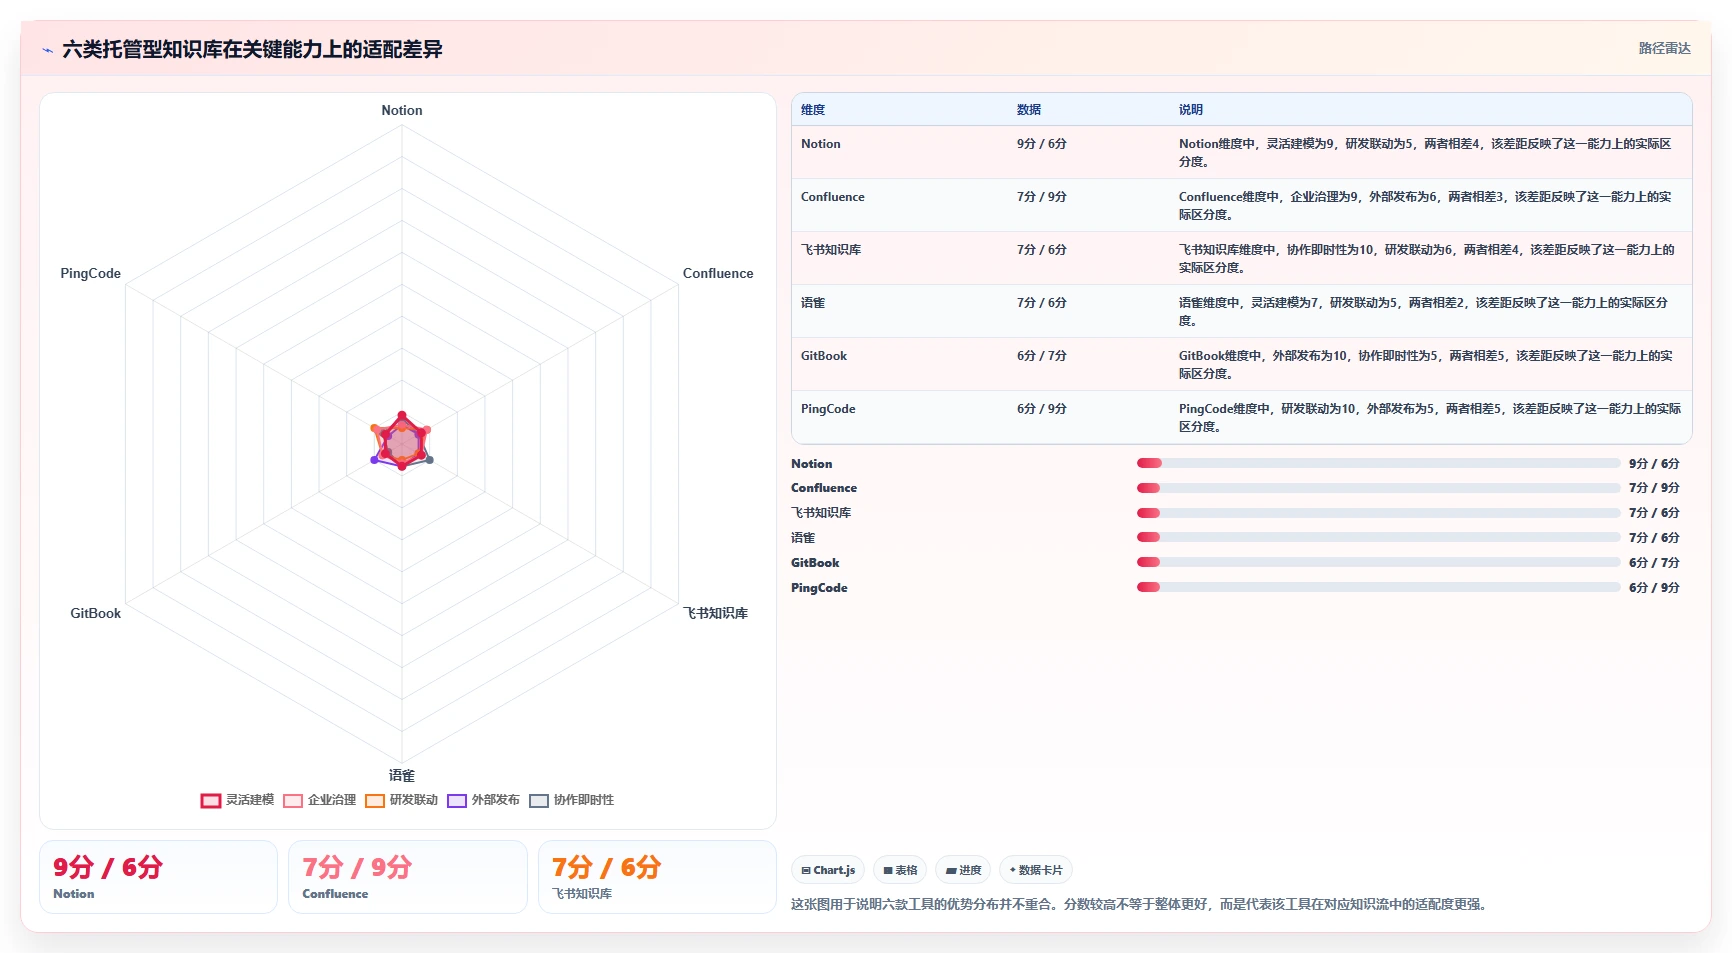Toggle the 协作即时性 legend swatch

539,801
